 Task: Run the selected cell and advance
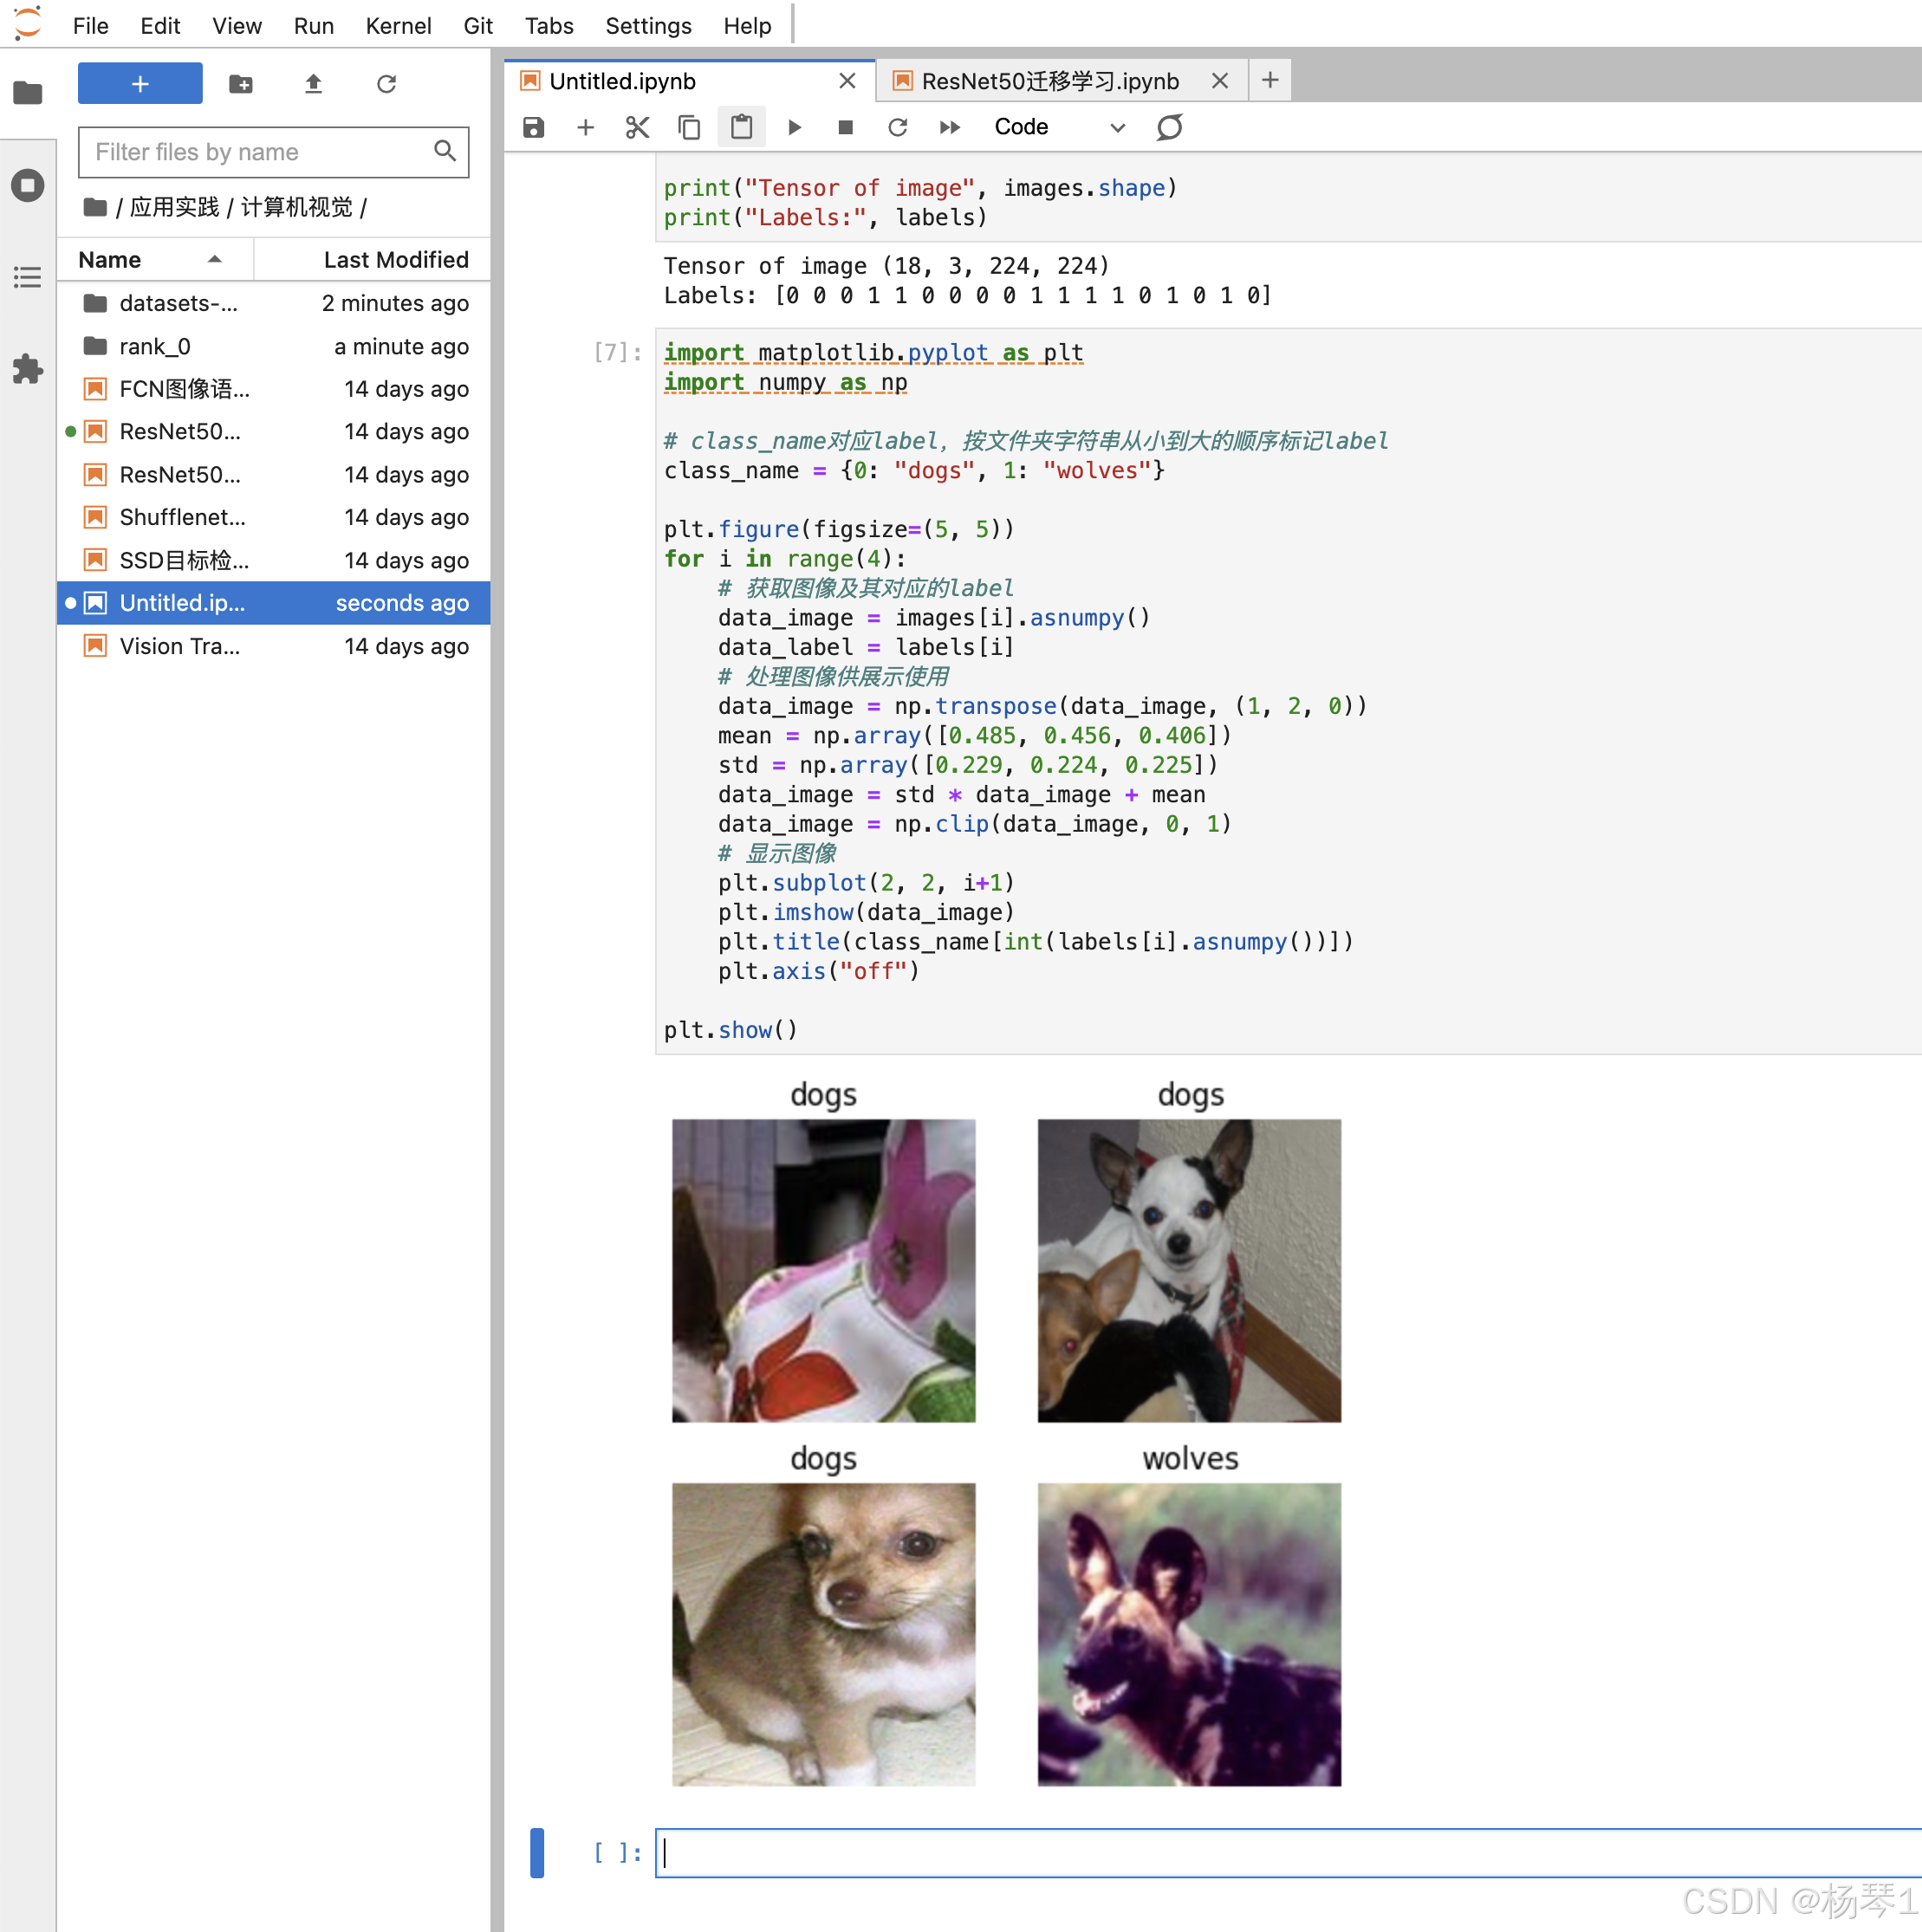coord(794,127)
